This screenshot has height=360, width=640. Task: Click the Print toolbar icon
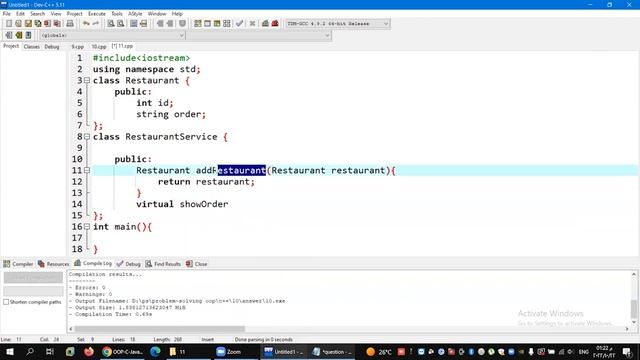pyautogui.click(x=70, y=24)
